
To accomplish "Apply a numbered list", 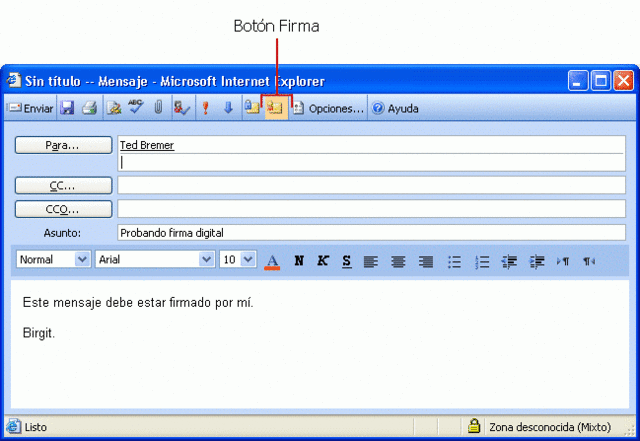I will coord(482,261).
